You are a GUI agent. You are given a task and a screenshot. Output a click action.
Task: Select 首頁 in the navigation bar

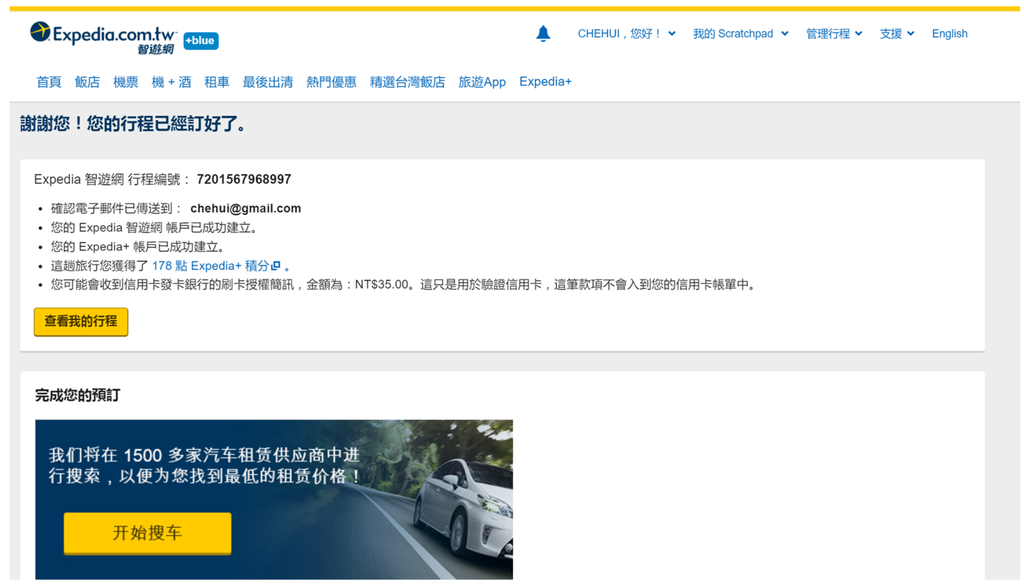coord(48,82)
